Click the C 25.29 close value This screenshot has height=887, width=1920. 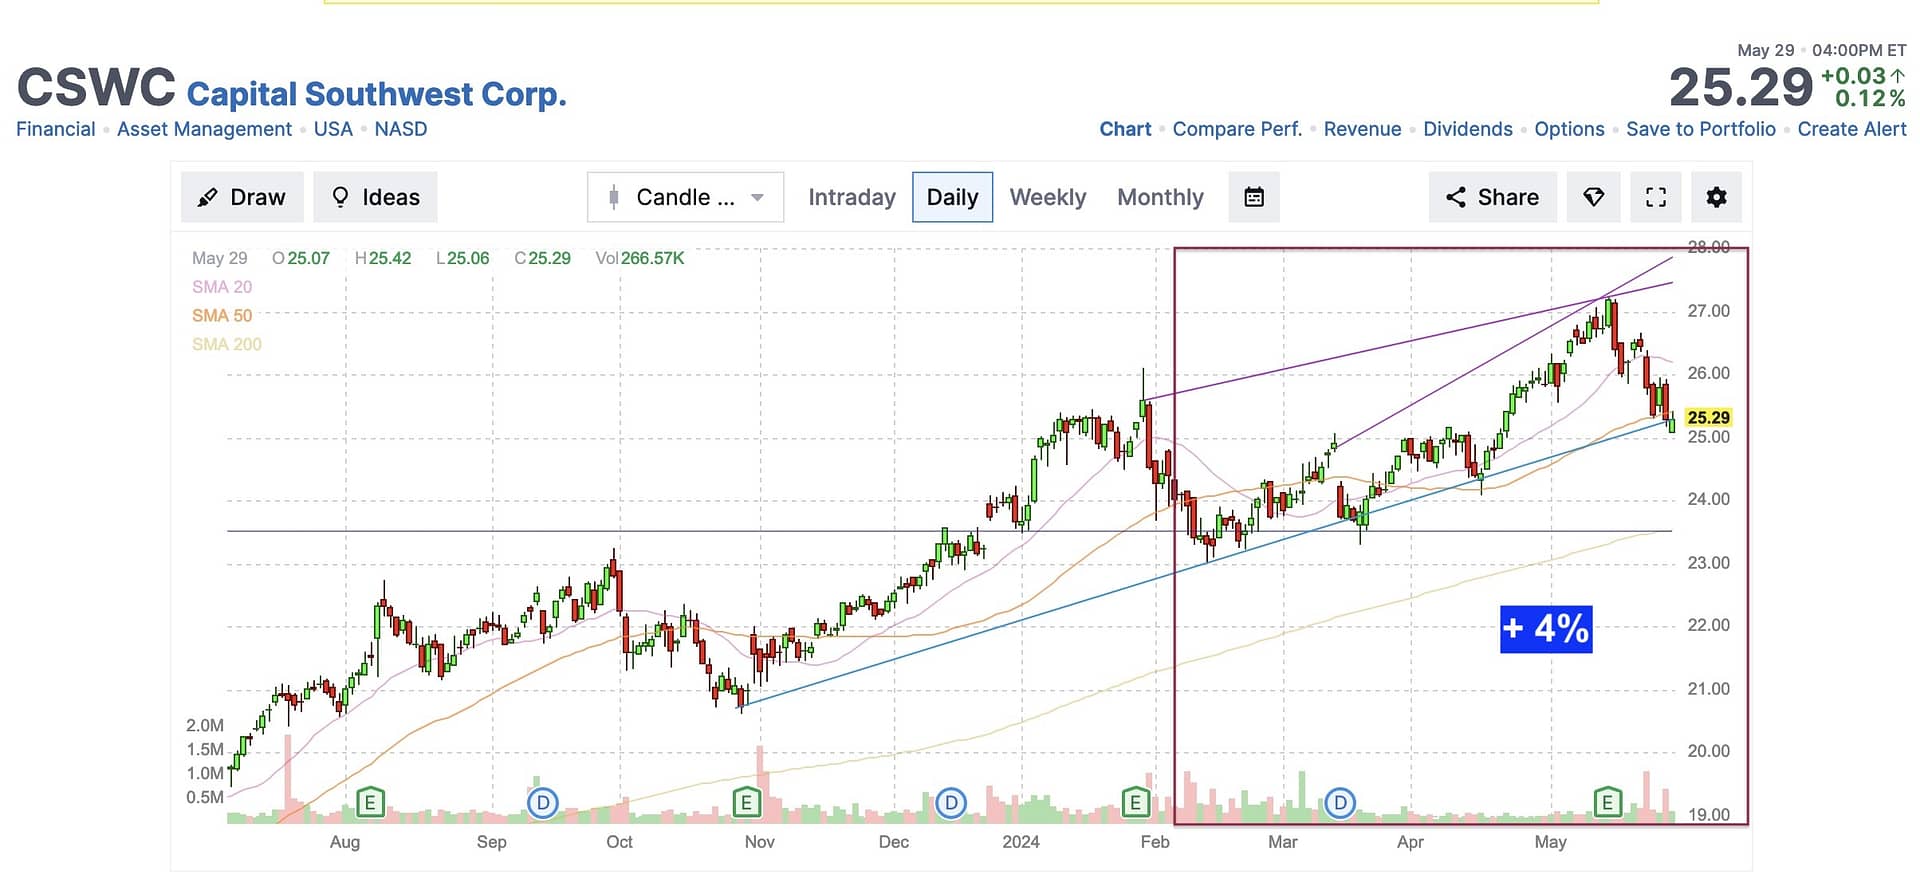[x=543, y=258]
